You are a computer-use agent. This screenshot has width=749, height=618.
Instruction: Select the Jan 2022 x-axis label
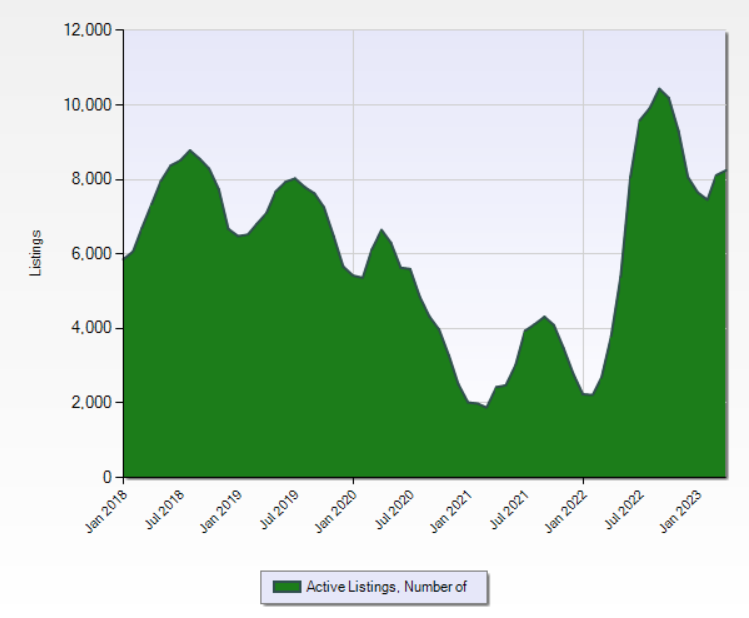(565, 507)
